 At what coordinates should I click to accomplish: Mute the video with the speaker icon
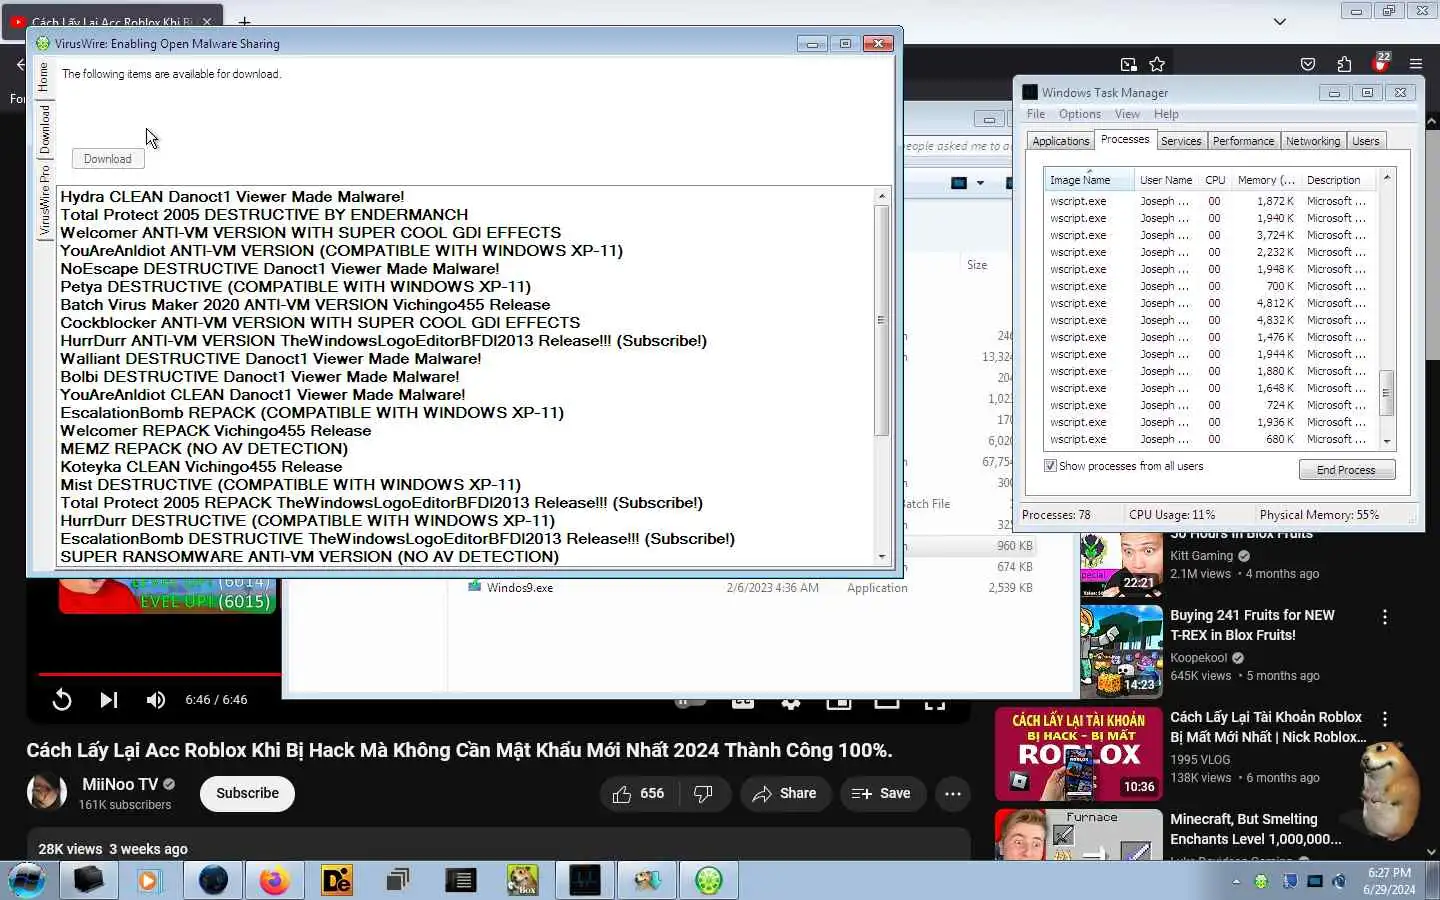click(156, 700)
